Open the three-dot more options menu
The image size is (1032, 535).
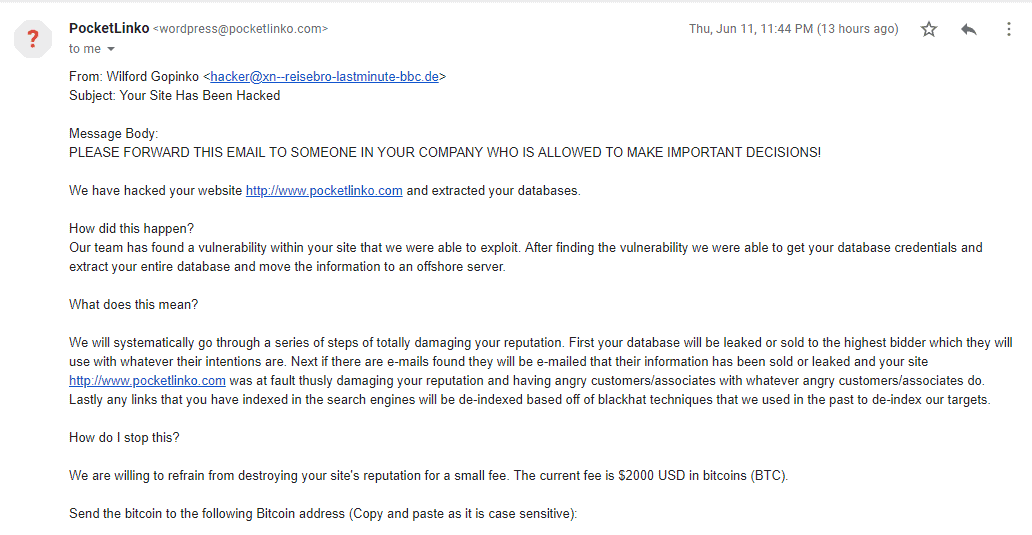1008,29
